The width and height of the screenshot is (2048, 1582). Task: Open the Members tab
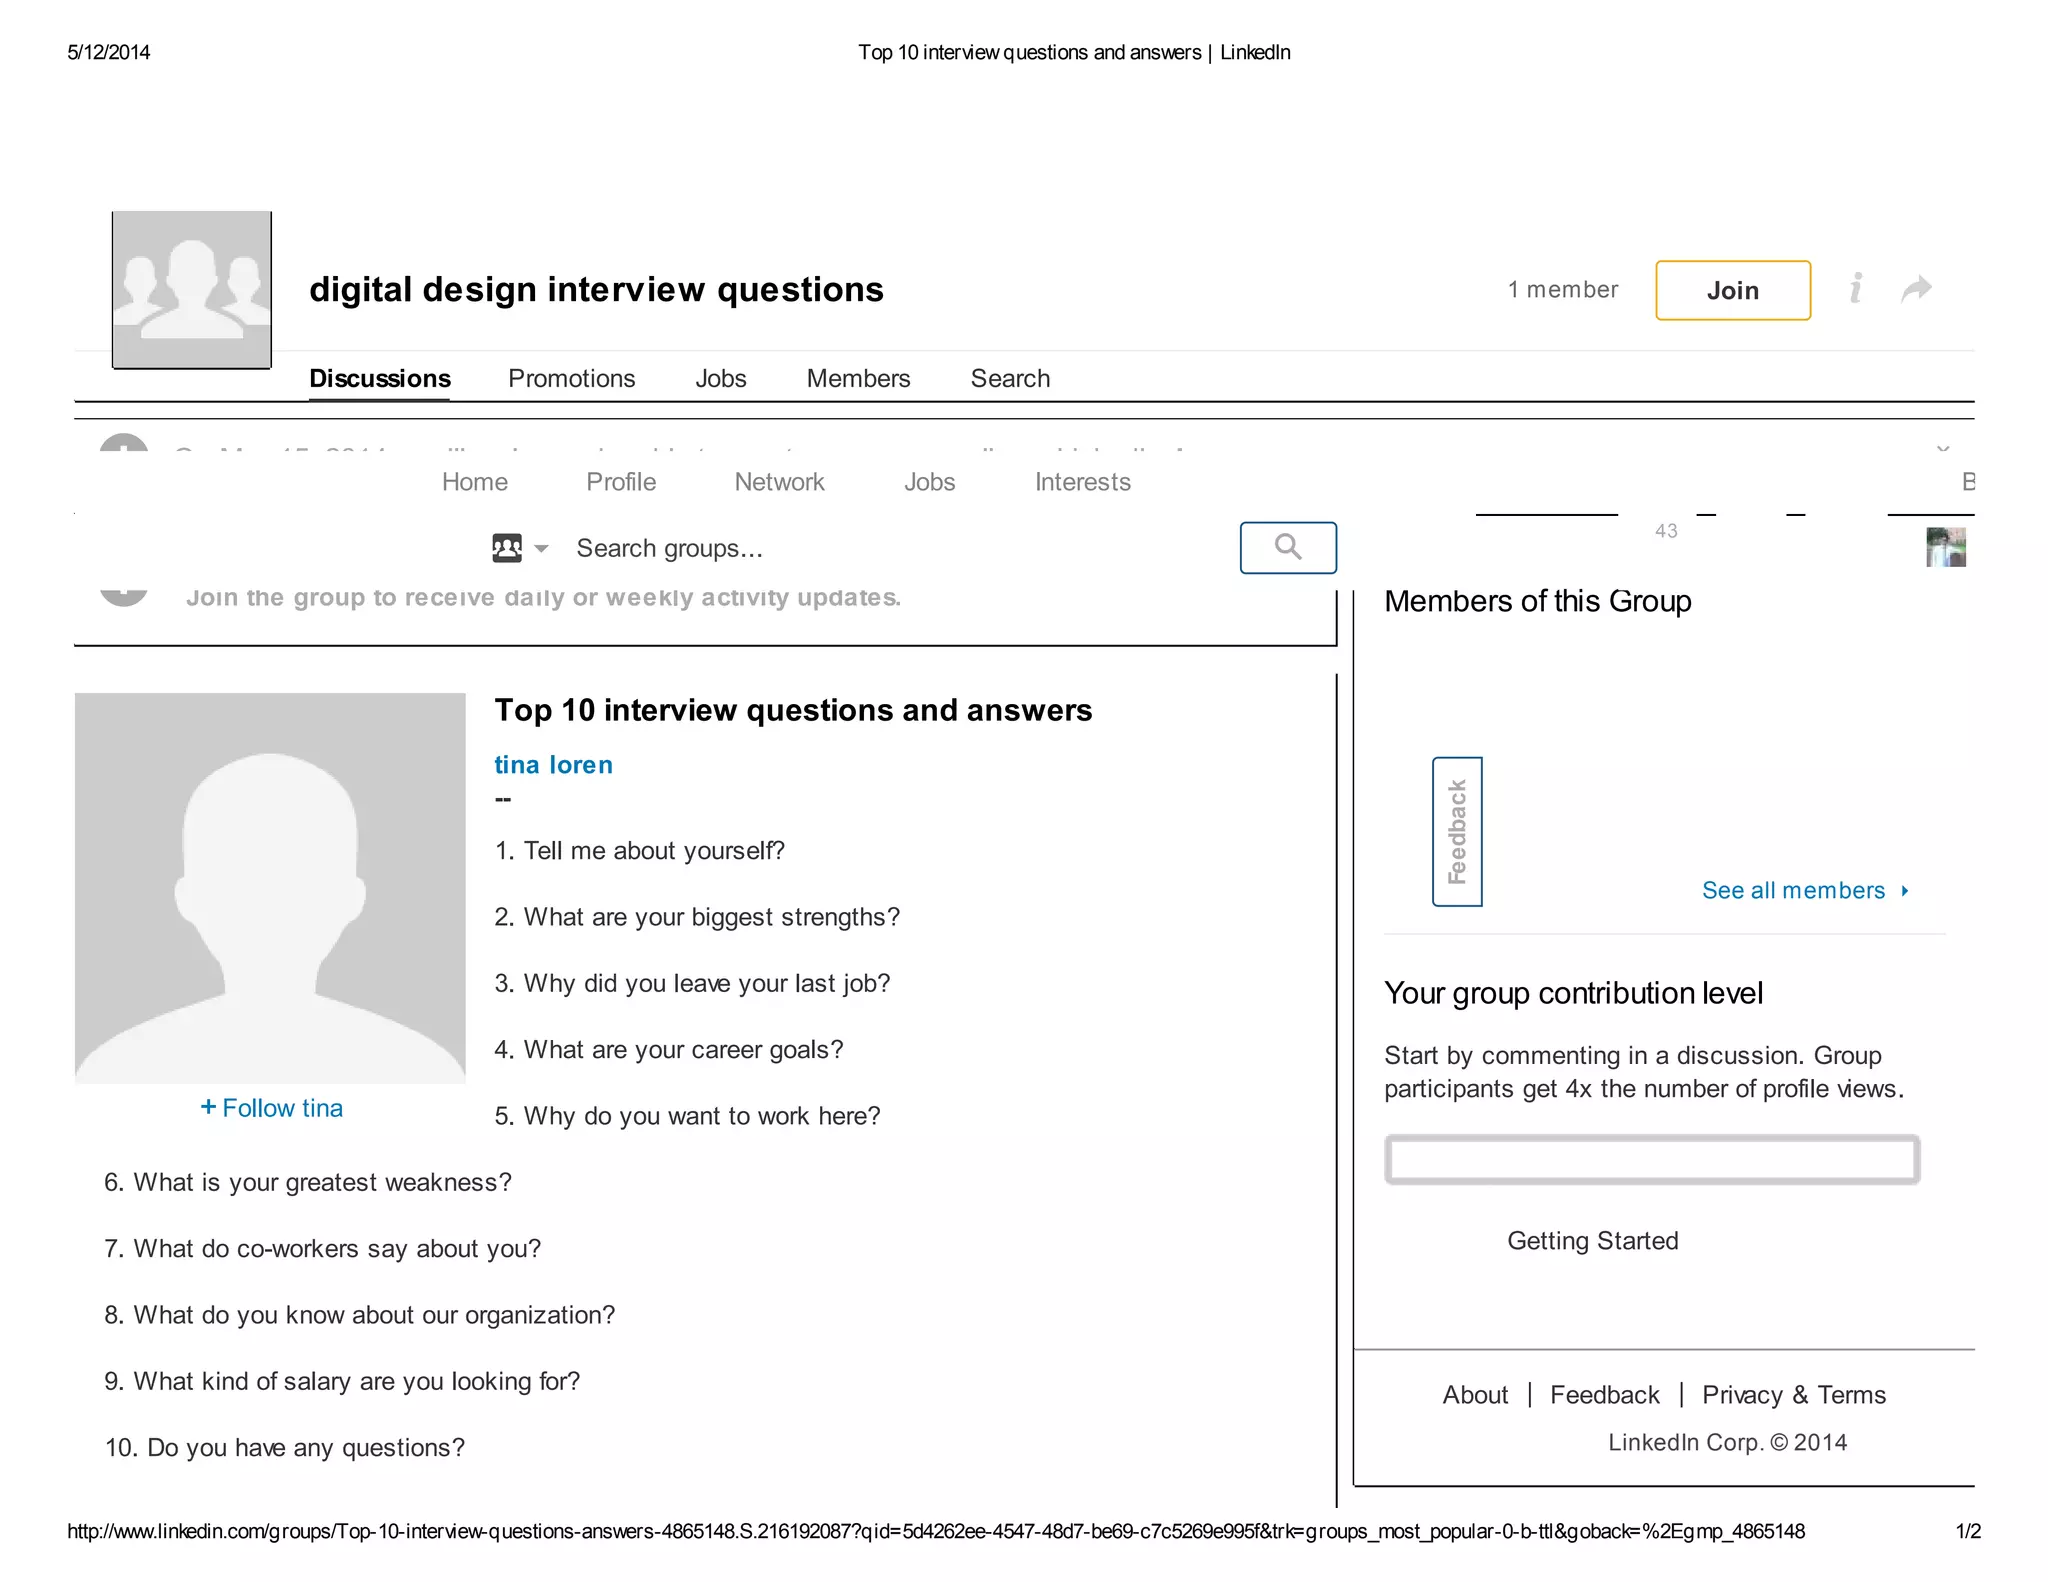tap(858, 378)
